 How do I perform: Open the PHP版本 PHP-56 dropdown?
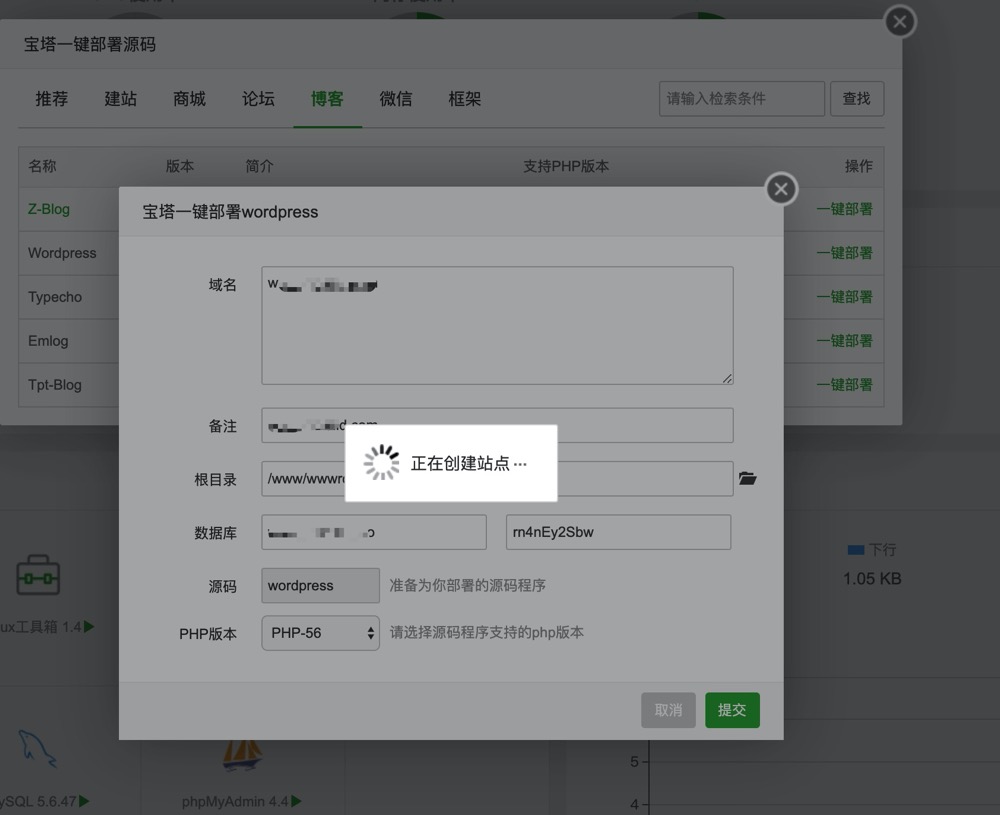click(320, 633)
